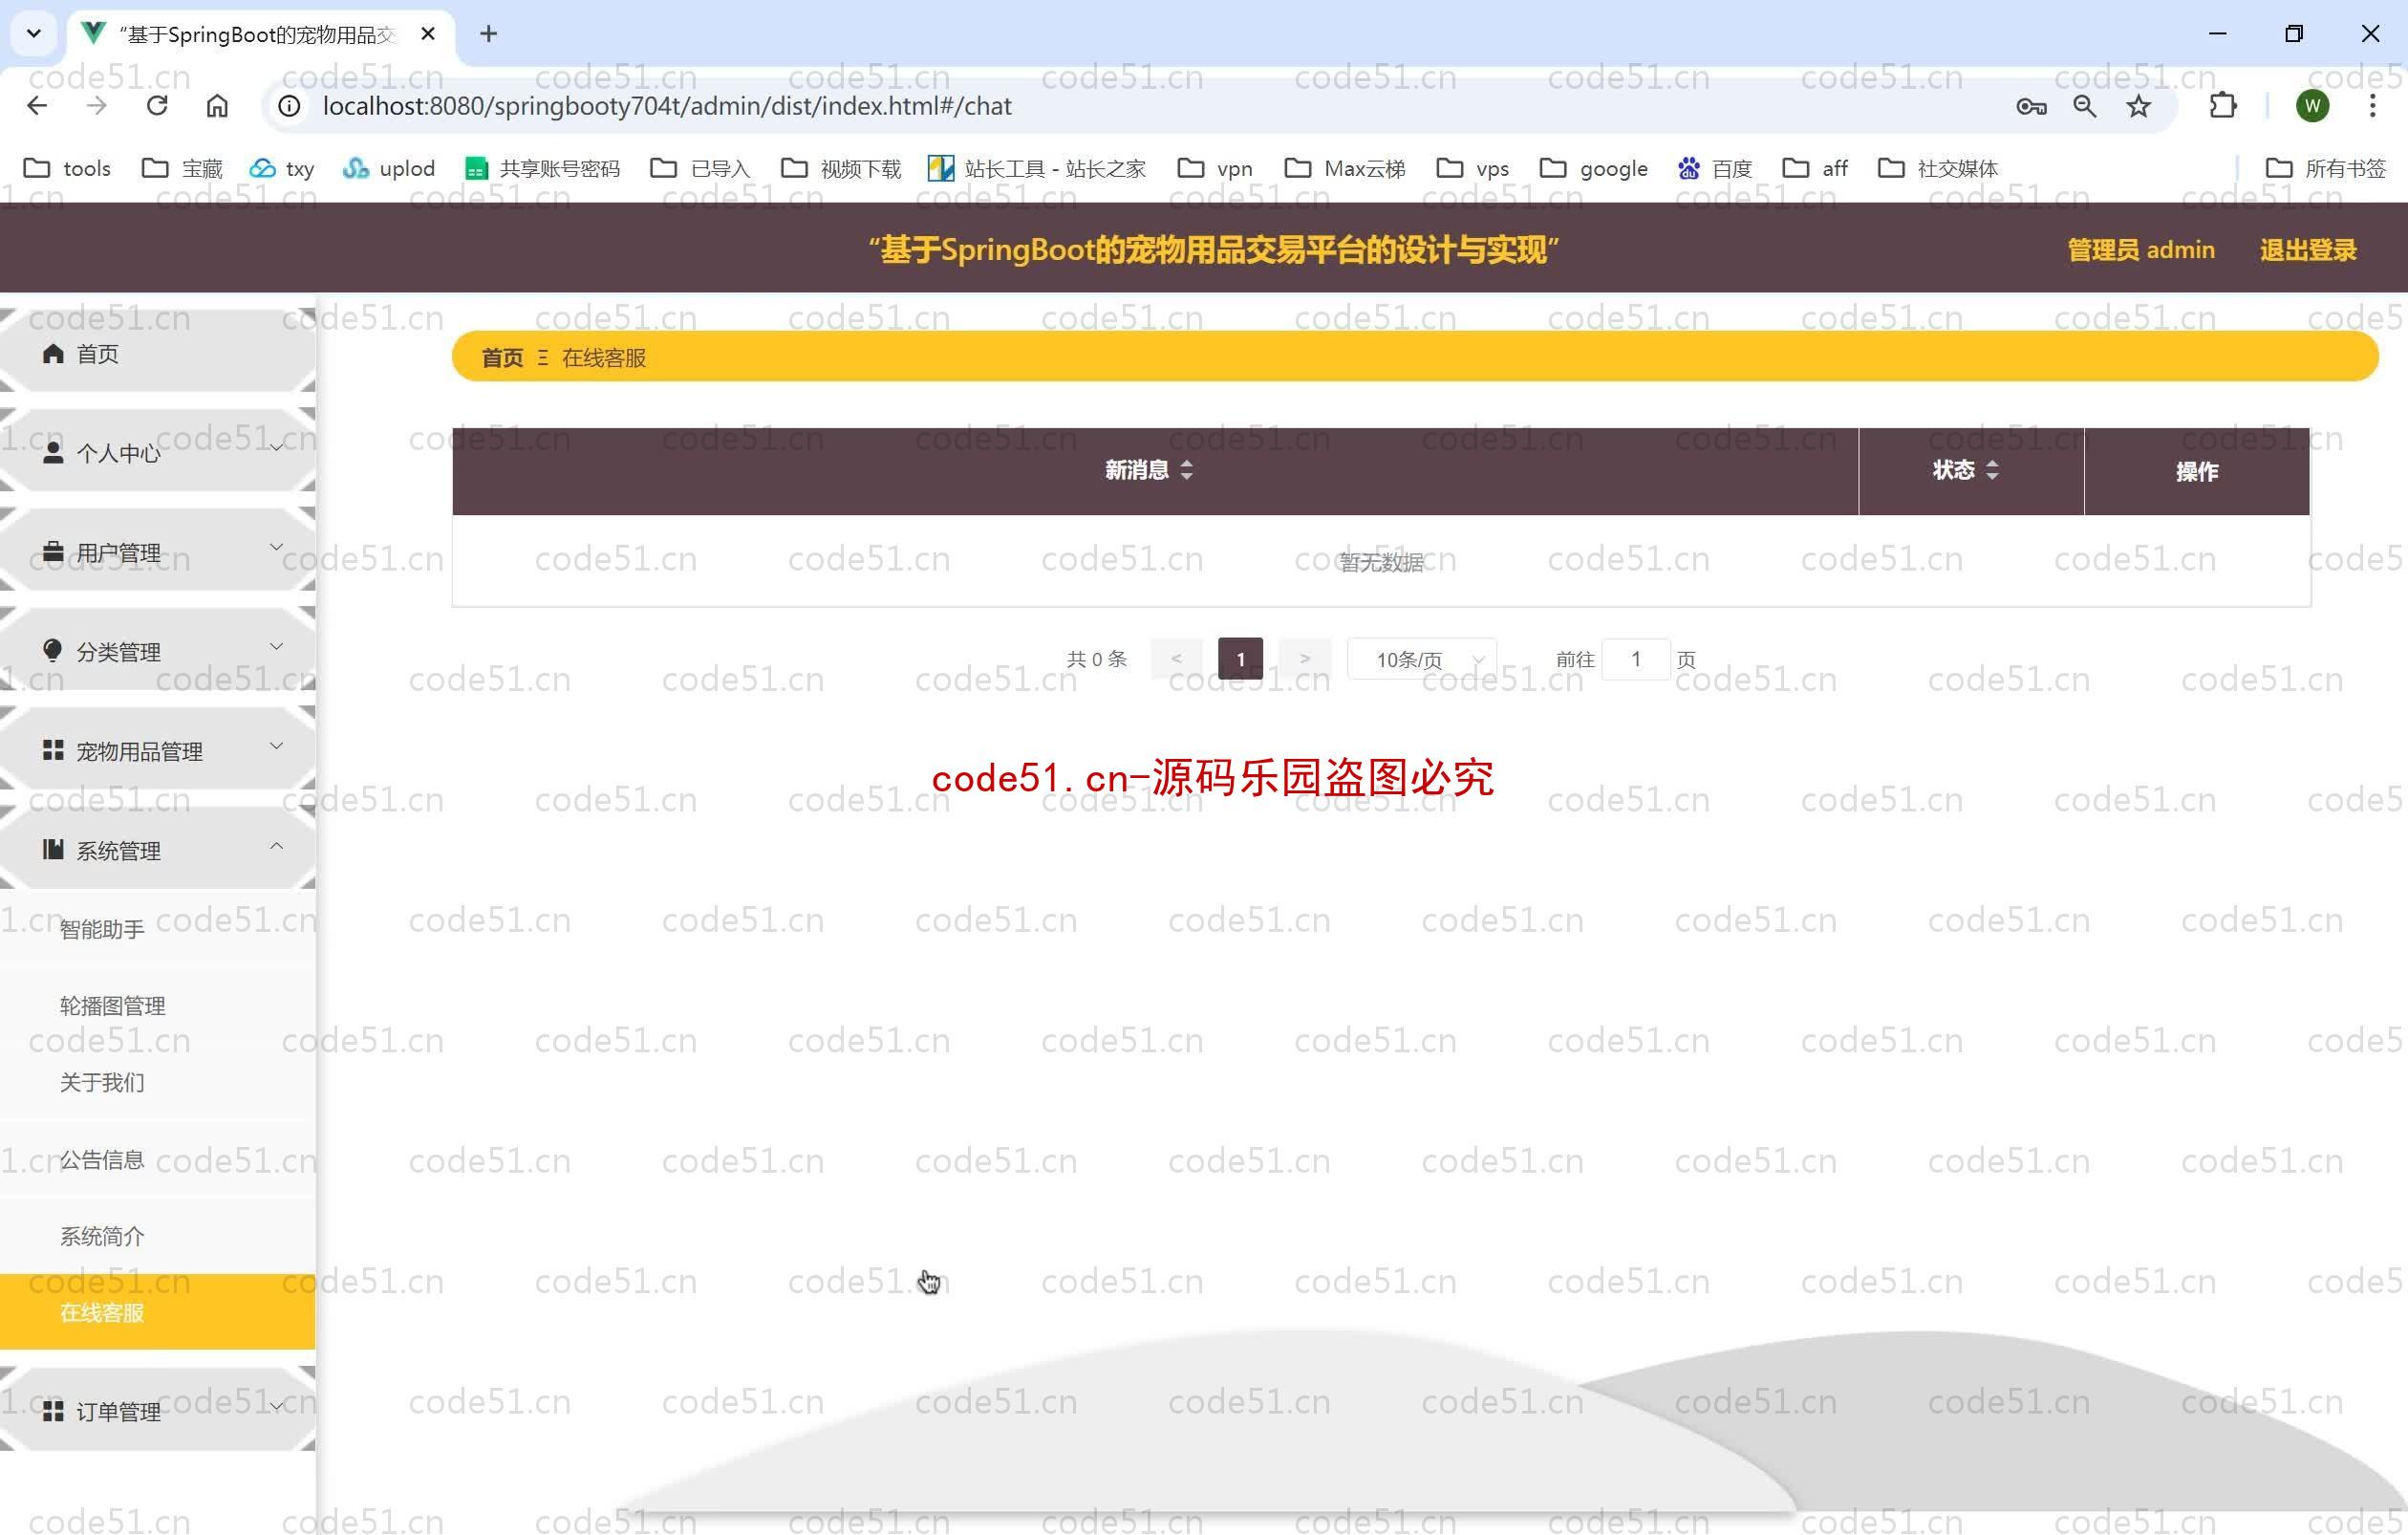Click the browser back arrow
The height and width of the screenshot is (1535, 2408).
pos(37,106)
